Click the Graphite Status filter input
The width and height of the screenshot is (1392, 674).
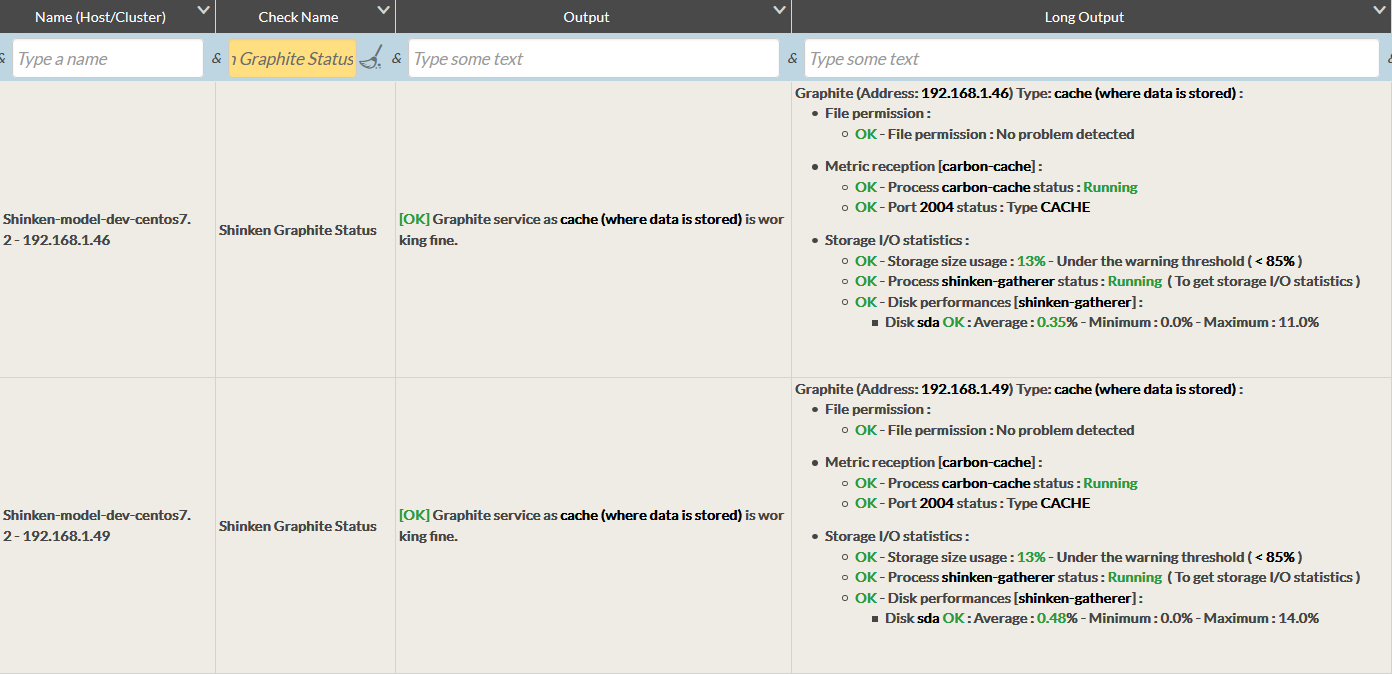pyautogui.click(x=292, y=59)
